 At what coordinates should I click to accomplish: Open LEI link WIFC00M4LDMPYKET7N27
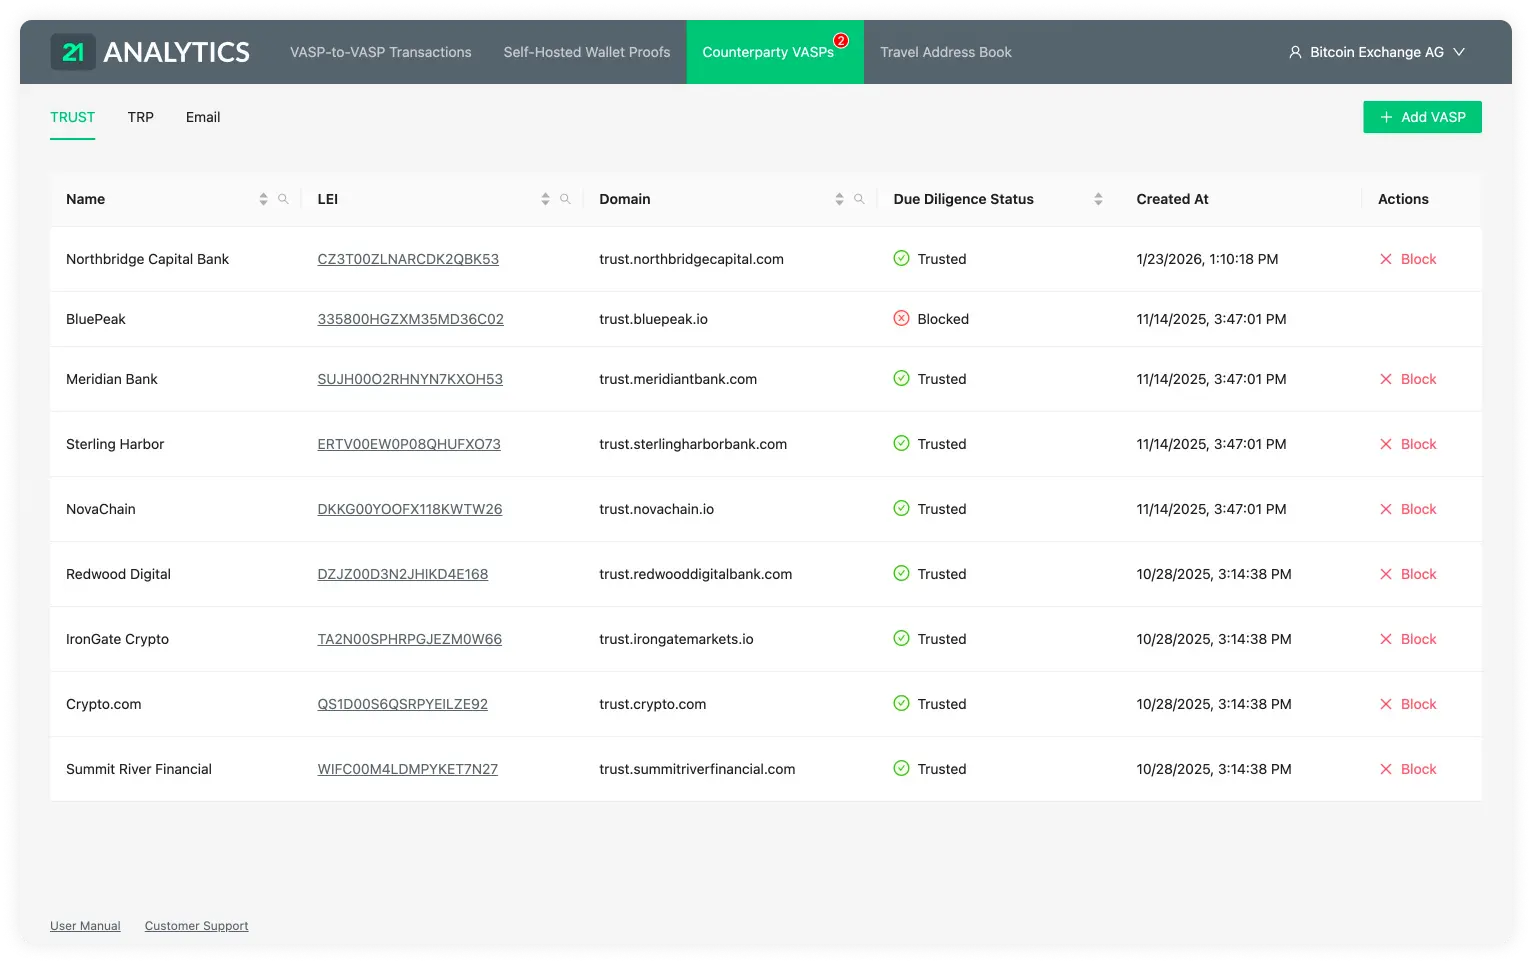tap(408, 769)
